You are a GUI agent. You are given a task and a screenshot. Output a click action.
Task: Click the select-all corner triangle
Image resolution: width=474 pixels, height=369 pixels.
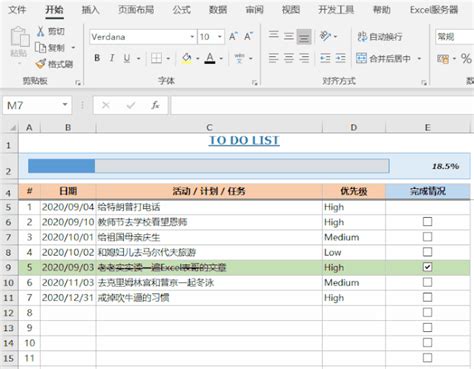[x=12, y=128]
